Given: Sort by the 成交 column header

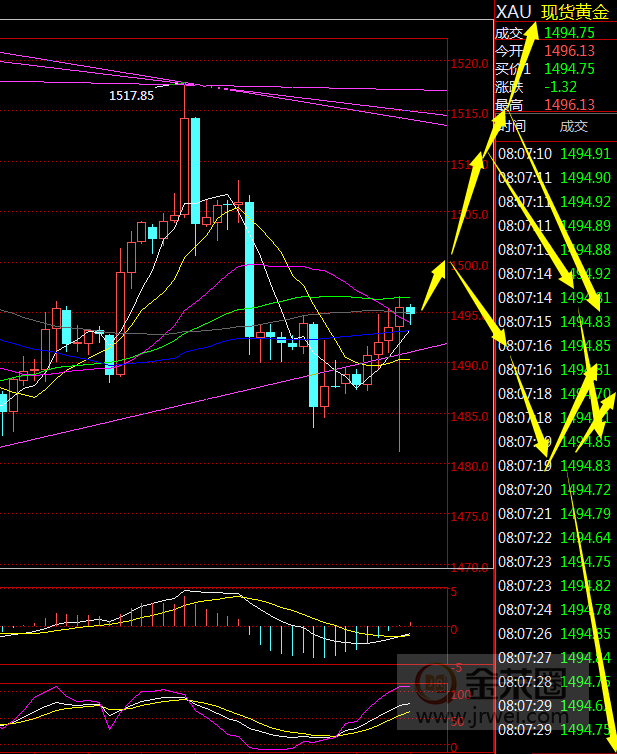Looking at the screenshot, I should coord(574,127).
